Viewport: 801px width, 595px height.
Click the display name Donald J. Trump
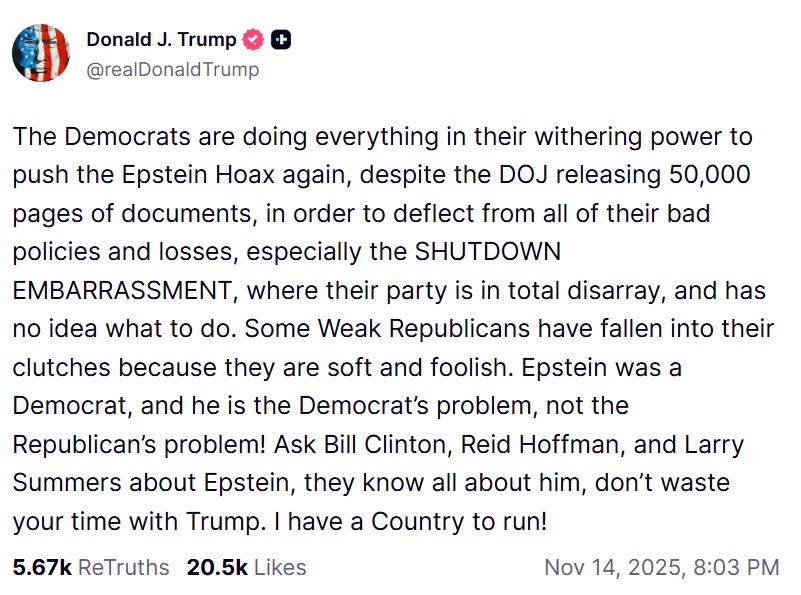[161, 40]
